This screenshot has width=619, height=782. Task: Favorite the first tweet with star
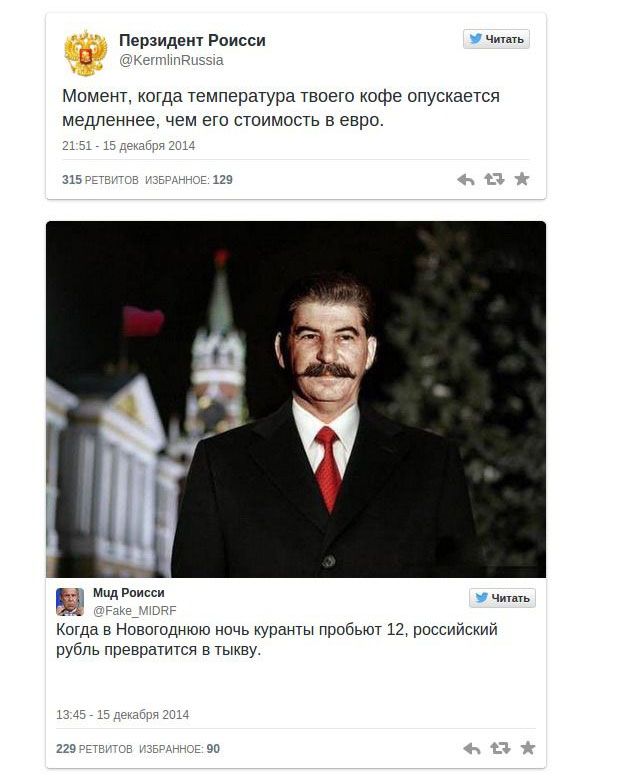click(522, 179)
